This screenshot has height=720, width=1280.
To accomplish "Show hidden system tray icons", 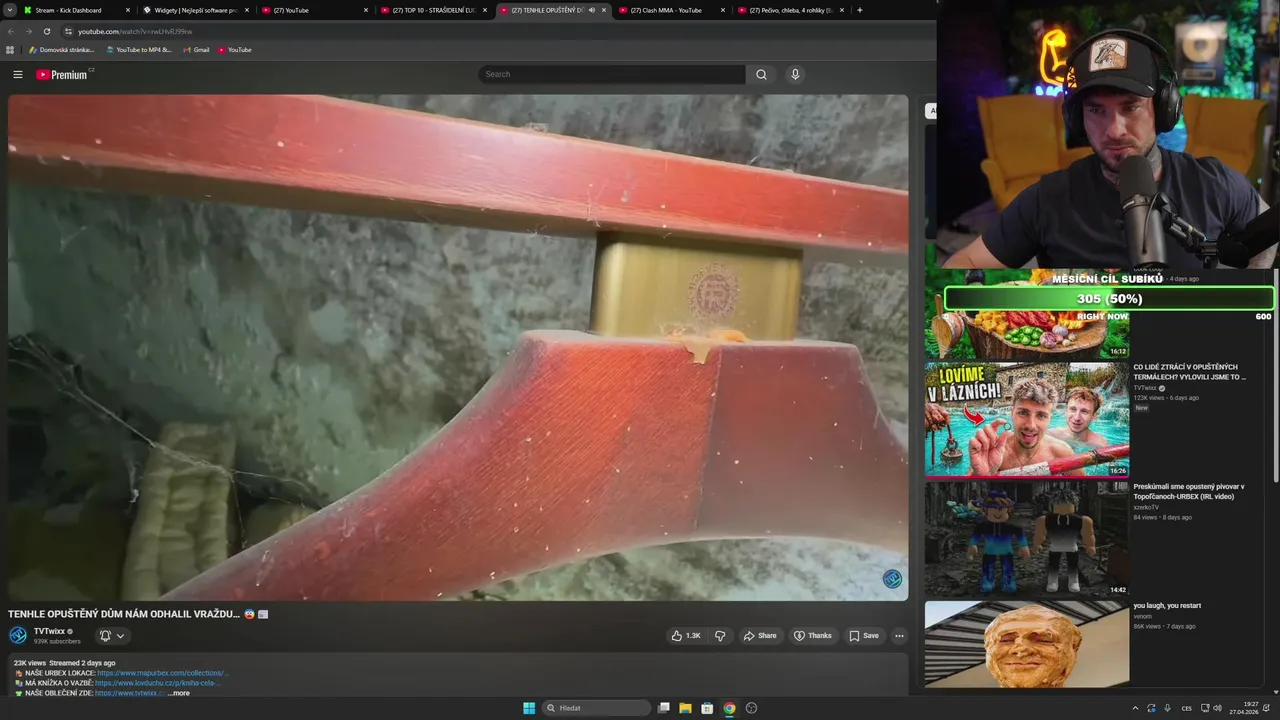I will (1135, 708).
